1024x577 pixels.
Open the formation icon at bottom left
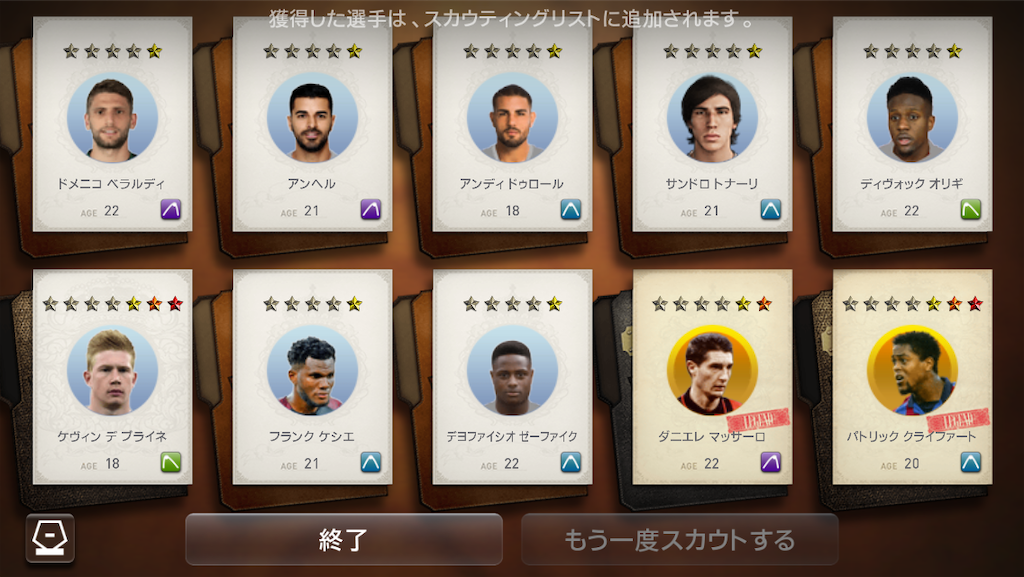tap(50, 538)
